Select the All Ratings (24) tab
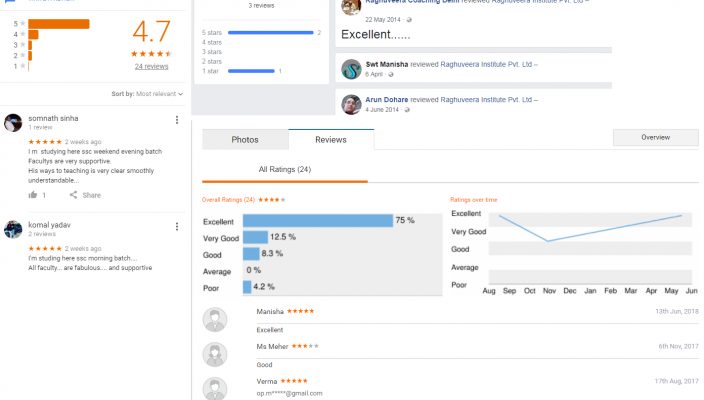This screenshot has width=704, height=400. [x=285, y=170]
